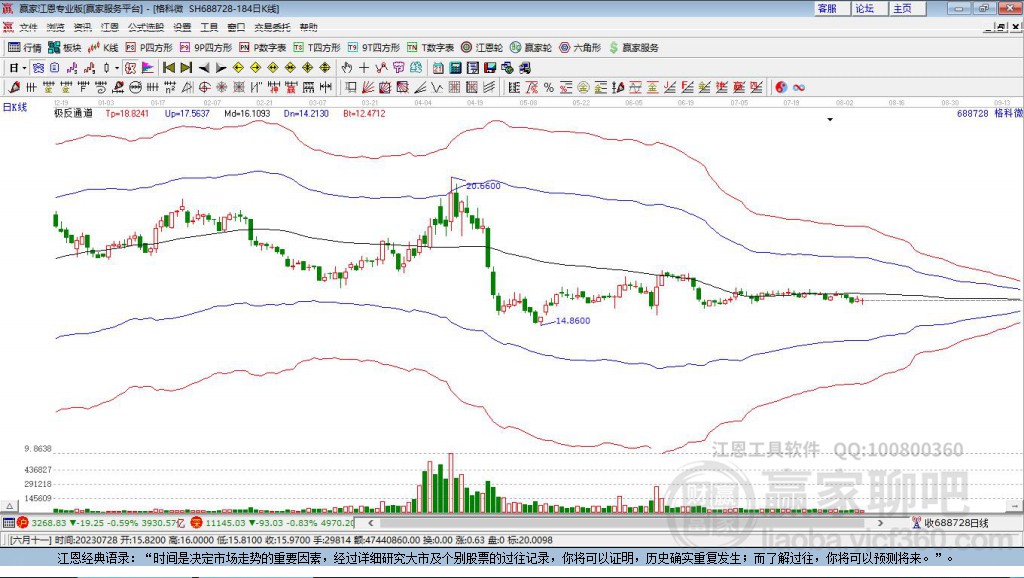Switch to K线 candlestick chart
1024x578 pixels.
103,48
